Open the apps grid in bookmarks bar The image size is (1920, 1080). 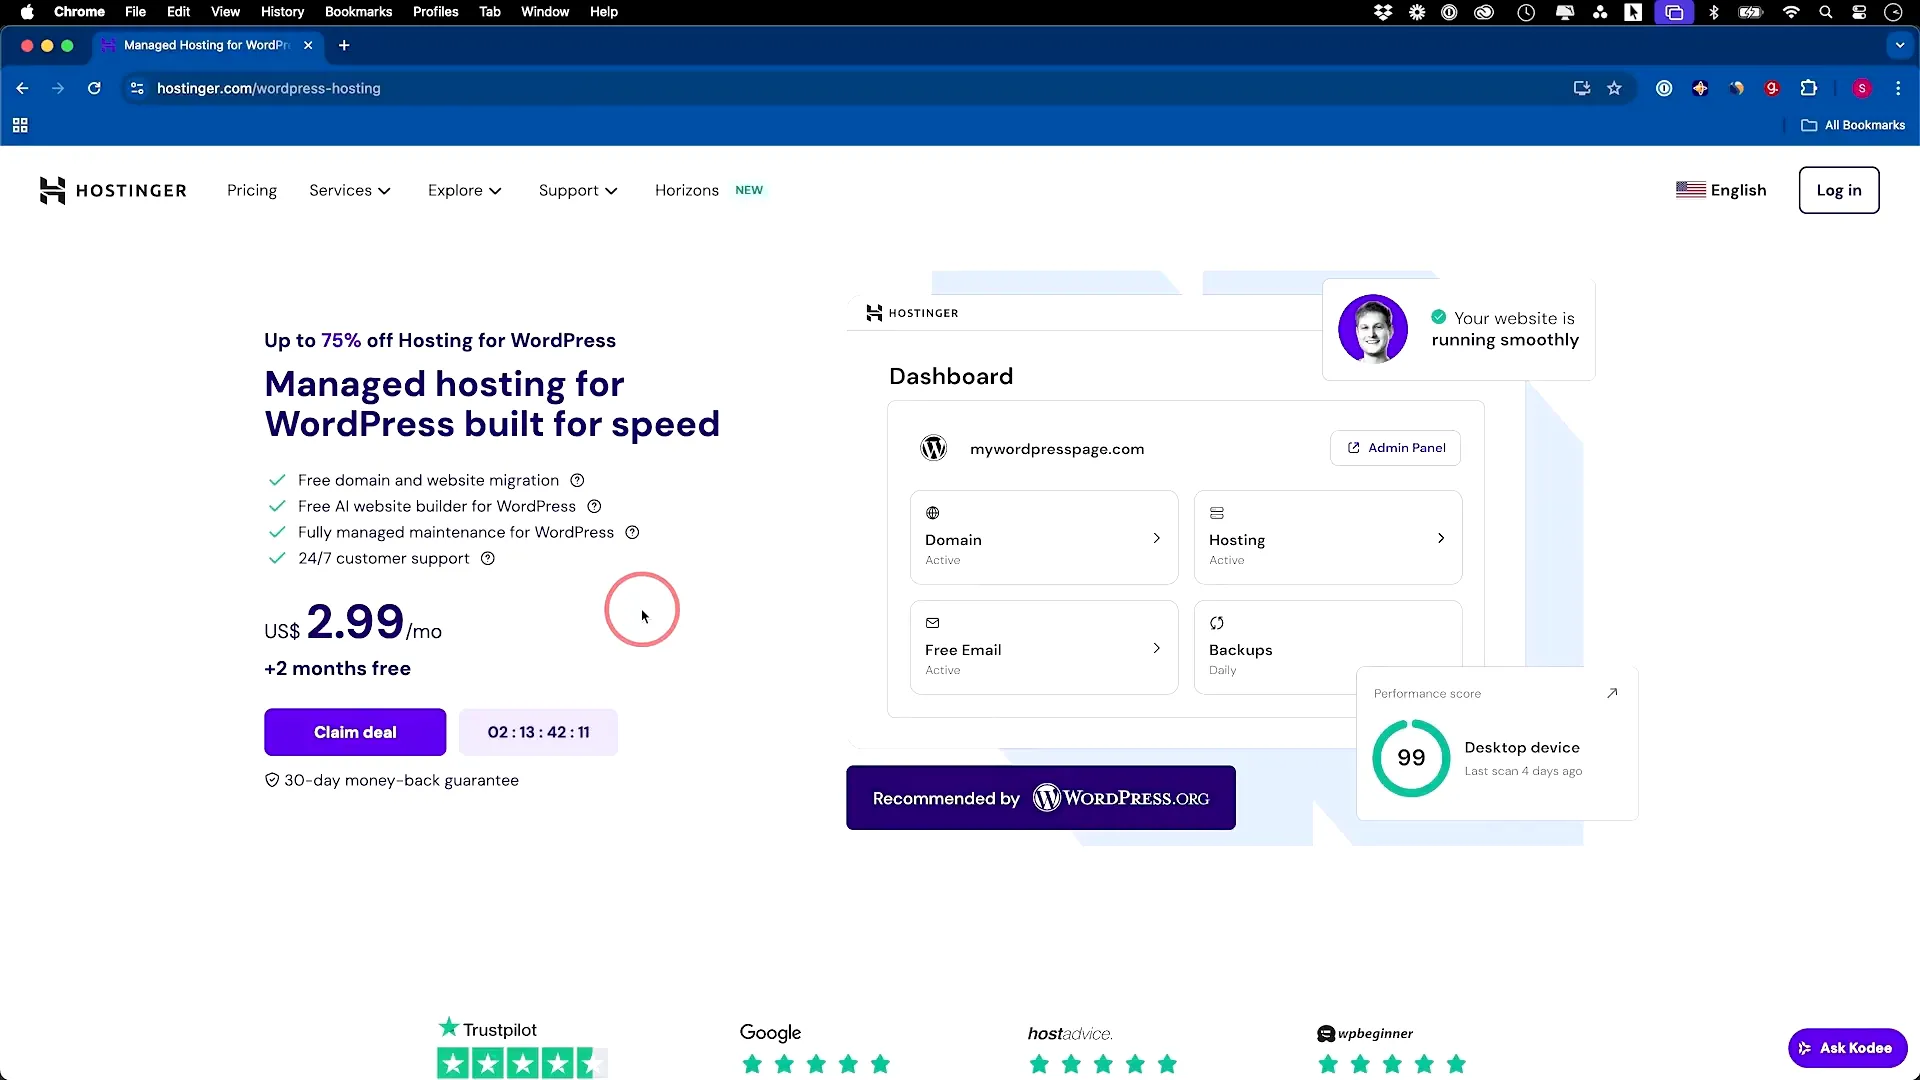coord(20,125)
